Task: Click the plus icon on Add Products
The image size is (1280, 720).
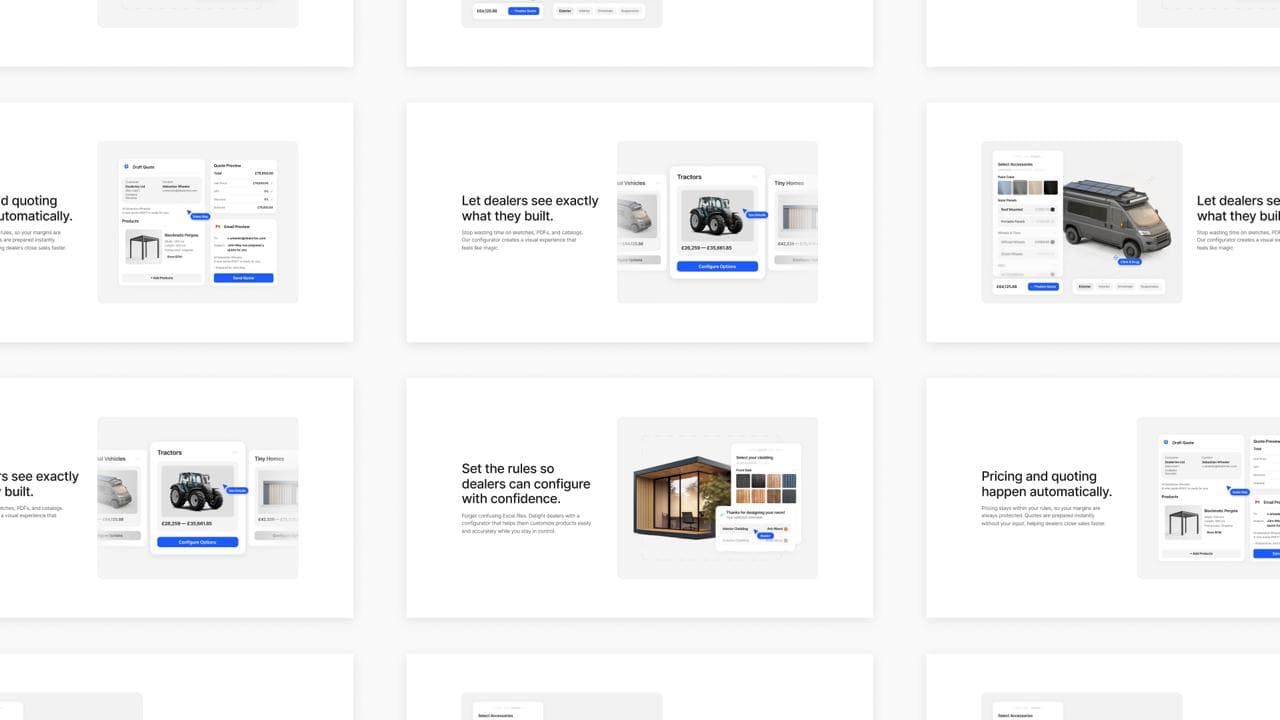Action: pyautogui.click(x=150, y=278)
